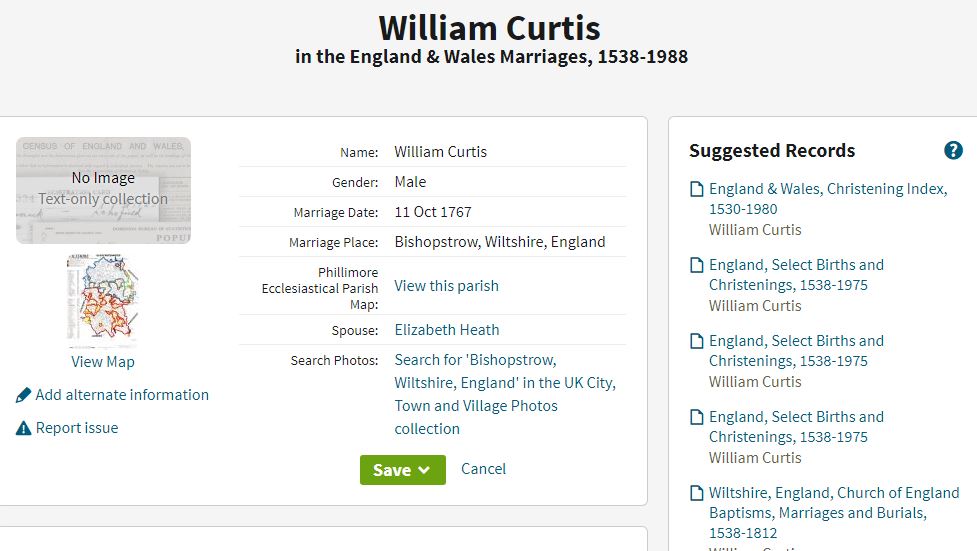Image resolution: width=977 pixels, height=551 pixels.
Task: Click document icon for Christening Index record
Action: (x=697, y=189)
